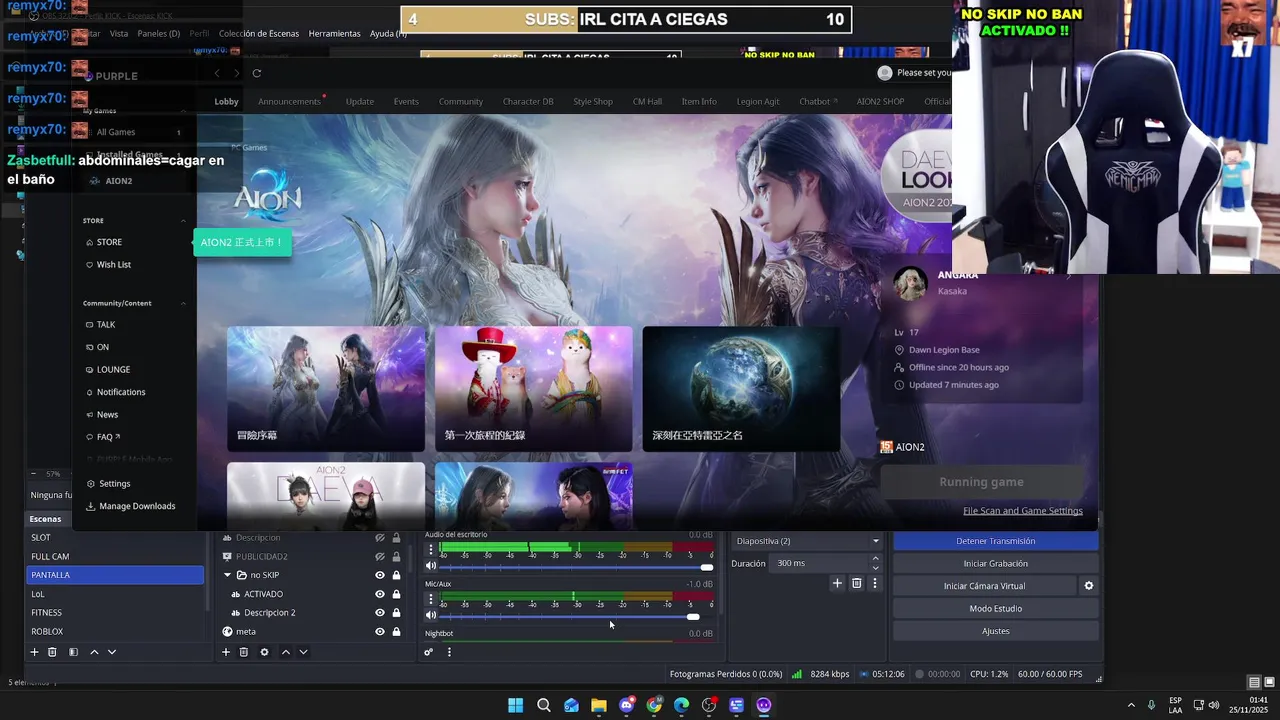This screenshot has width=1280, height=720.
Task: Delete scene with trash icon under Escenas list
Action: coord(52,652)
